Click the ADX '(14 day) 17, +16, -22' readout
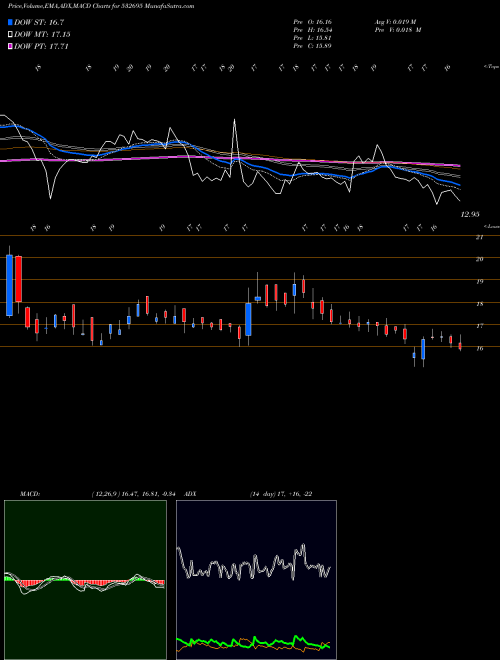This screenshot has width=500, height=660. 280,494
